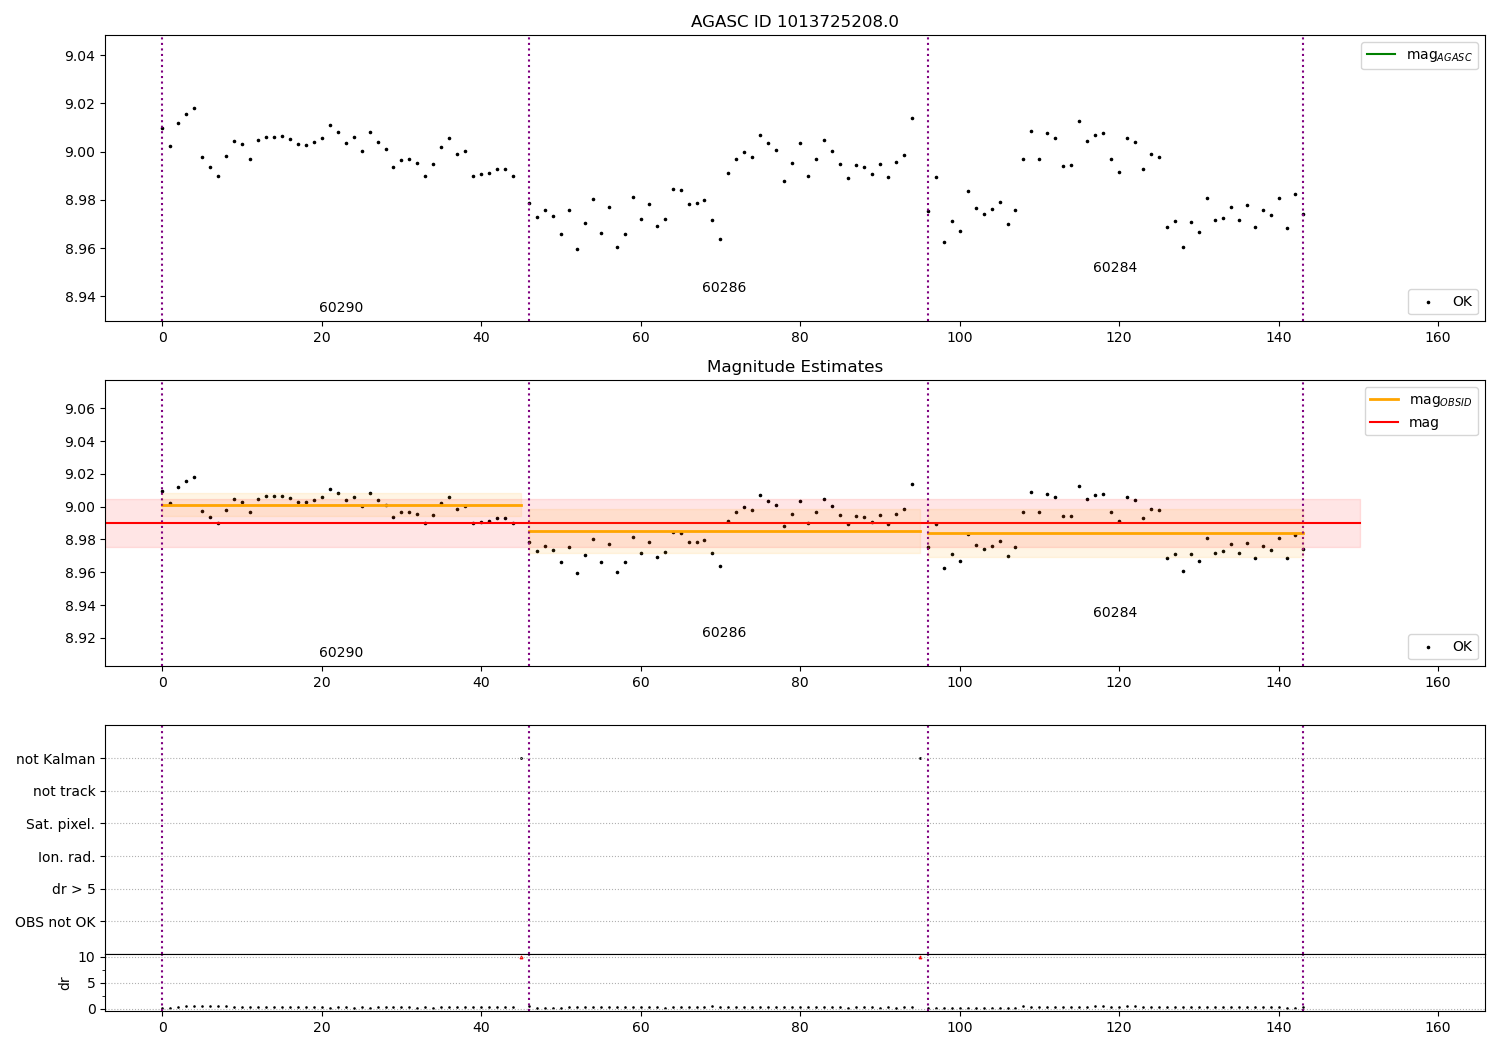The width and height of the screenshot is (1500, 1050).
Task: Select the 60290 label in top plot
Action: pyautogui.click(x=341, y=308)
